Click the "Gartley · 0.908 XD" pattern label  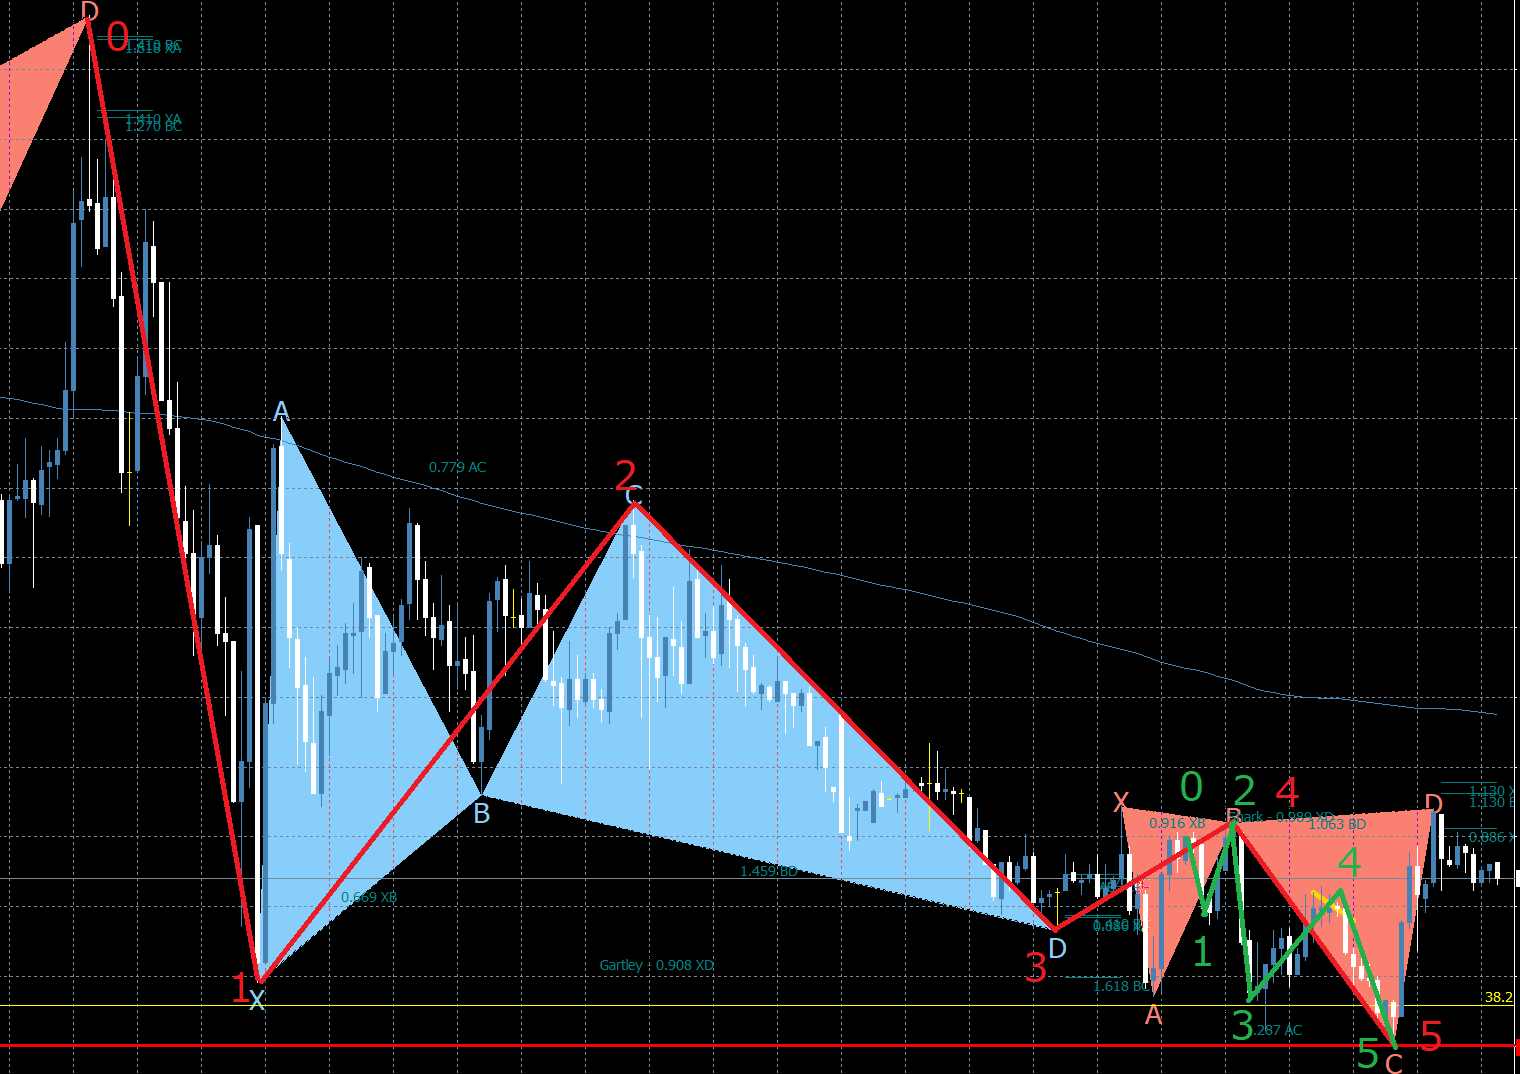click(x=657, y=965)
